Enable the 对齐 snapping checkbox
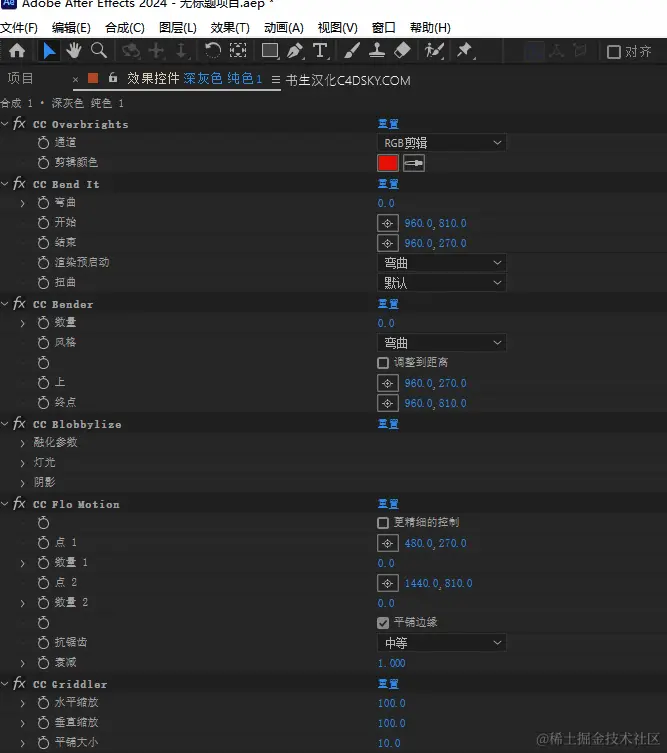 (x=614, y=51)
